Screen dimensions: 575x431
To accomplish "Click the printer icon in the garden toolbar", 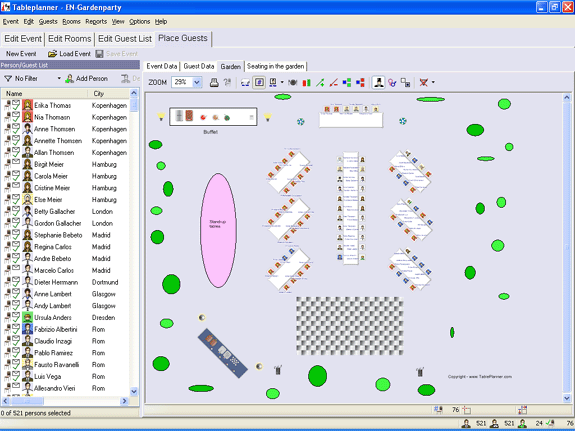I will click(x=214, y=83).
